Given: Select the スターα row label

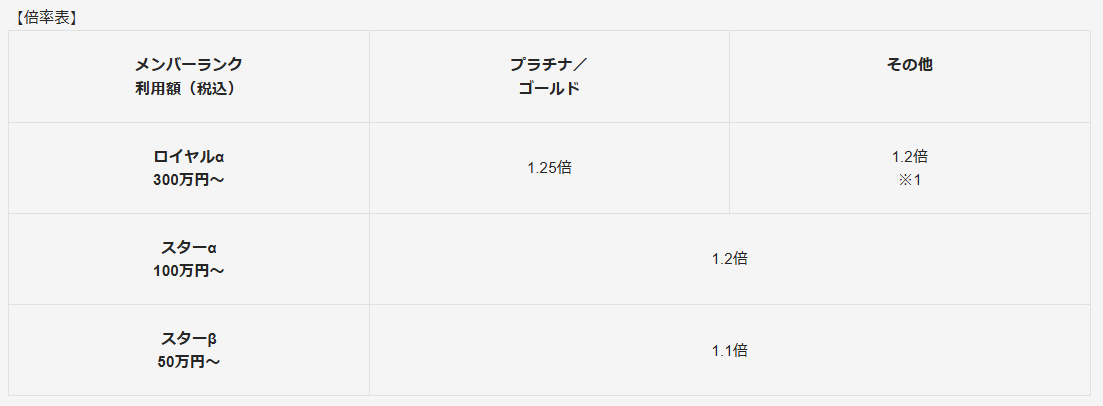Looking at the screenshot, I should click(x=189, y=248).
